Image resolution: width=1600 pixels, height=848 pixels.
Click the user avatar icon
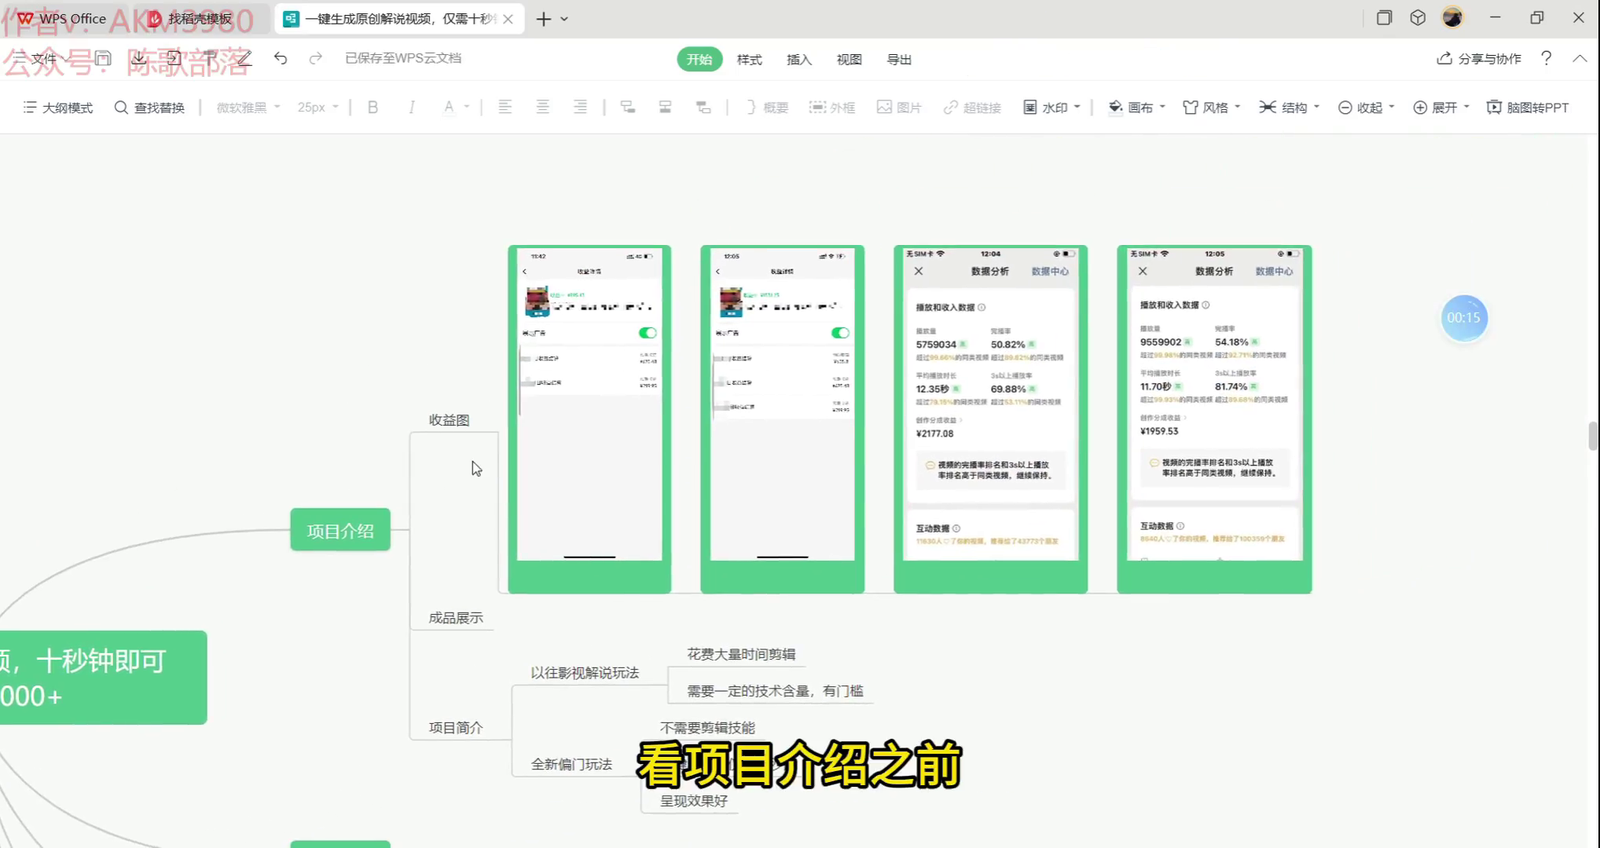[x=1453, y=18]
